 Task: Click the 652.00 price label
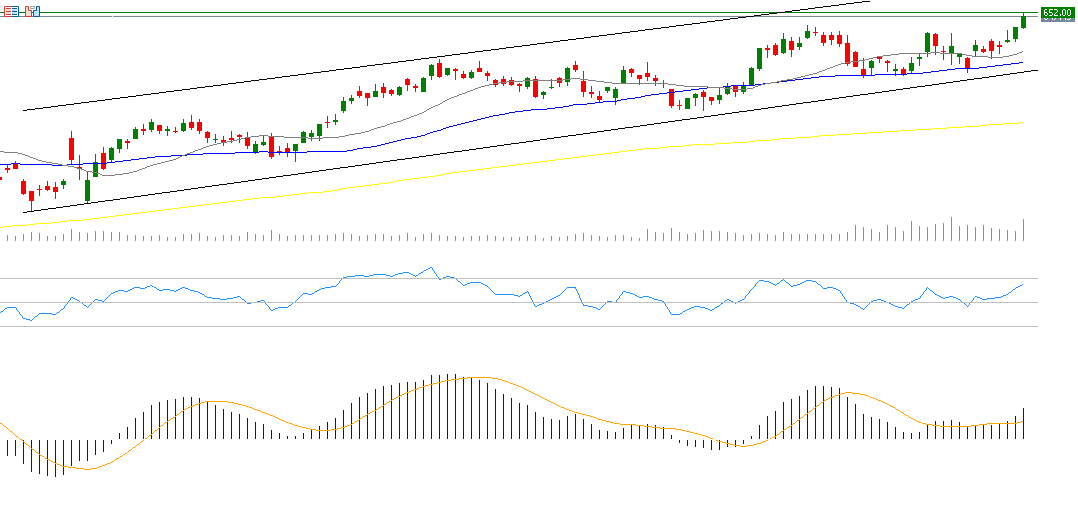coord(1057,13)
